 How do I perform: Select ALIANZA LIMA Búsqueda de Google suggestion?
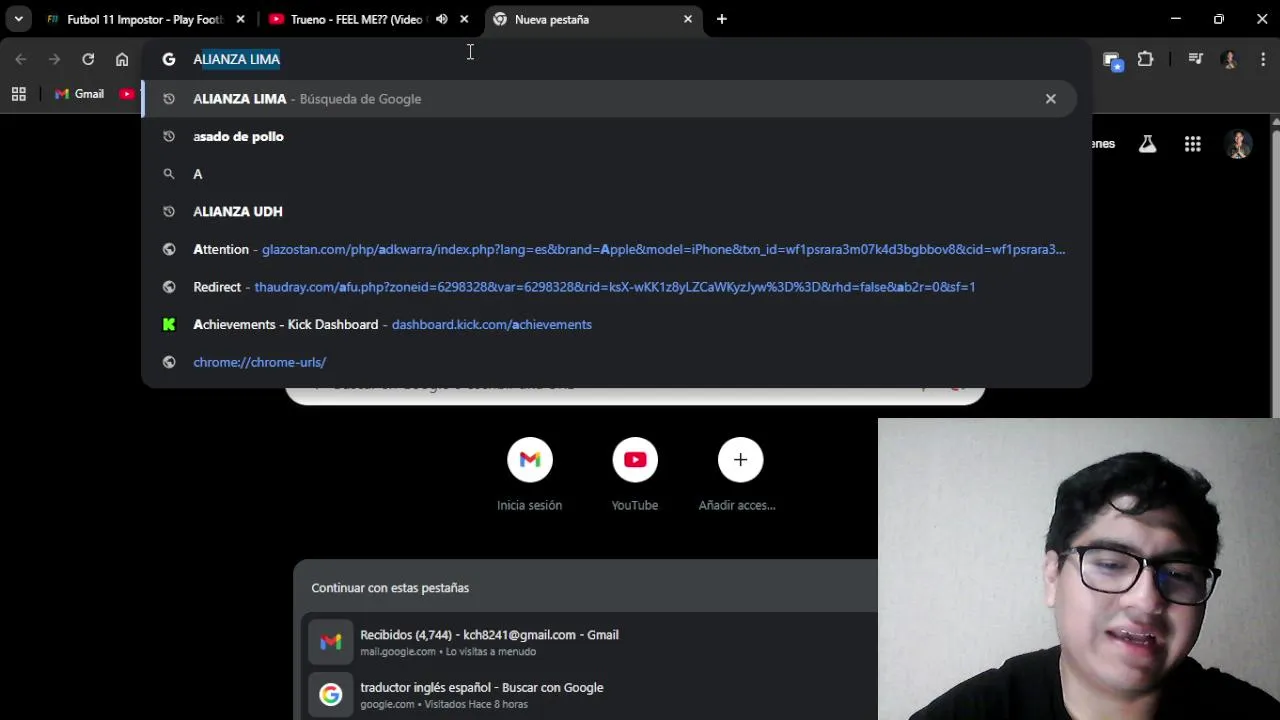[x=608, y=99]
